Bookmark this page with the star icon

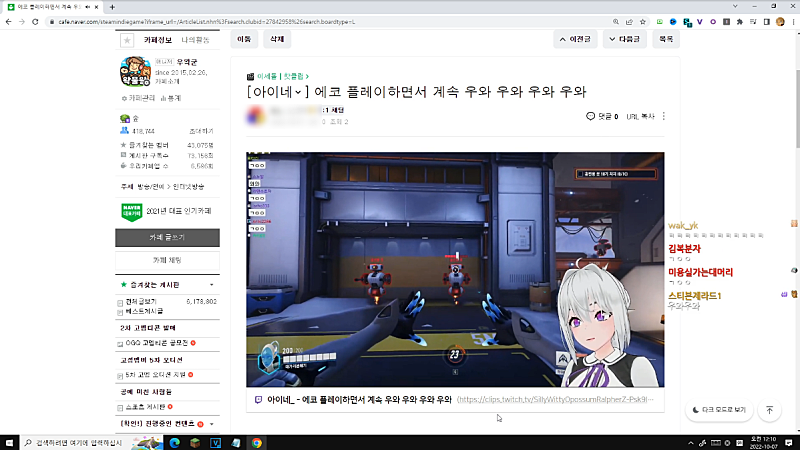[643, 22]
